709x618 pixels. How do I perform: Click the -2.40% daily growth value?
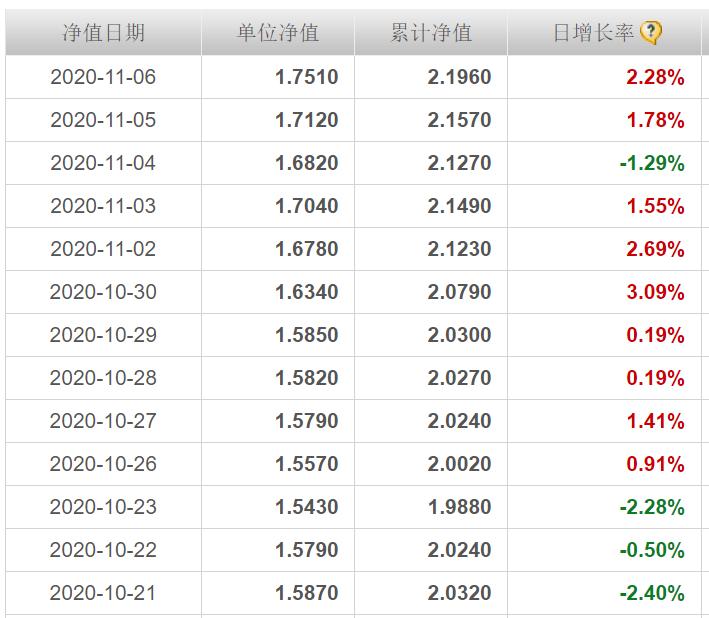click(652, 593)
